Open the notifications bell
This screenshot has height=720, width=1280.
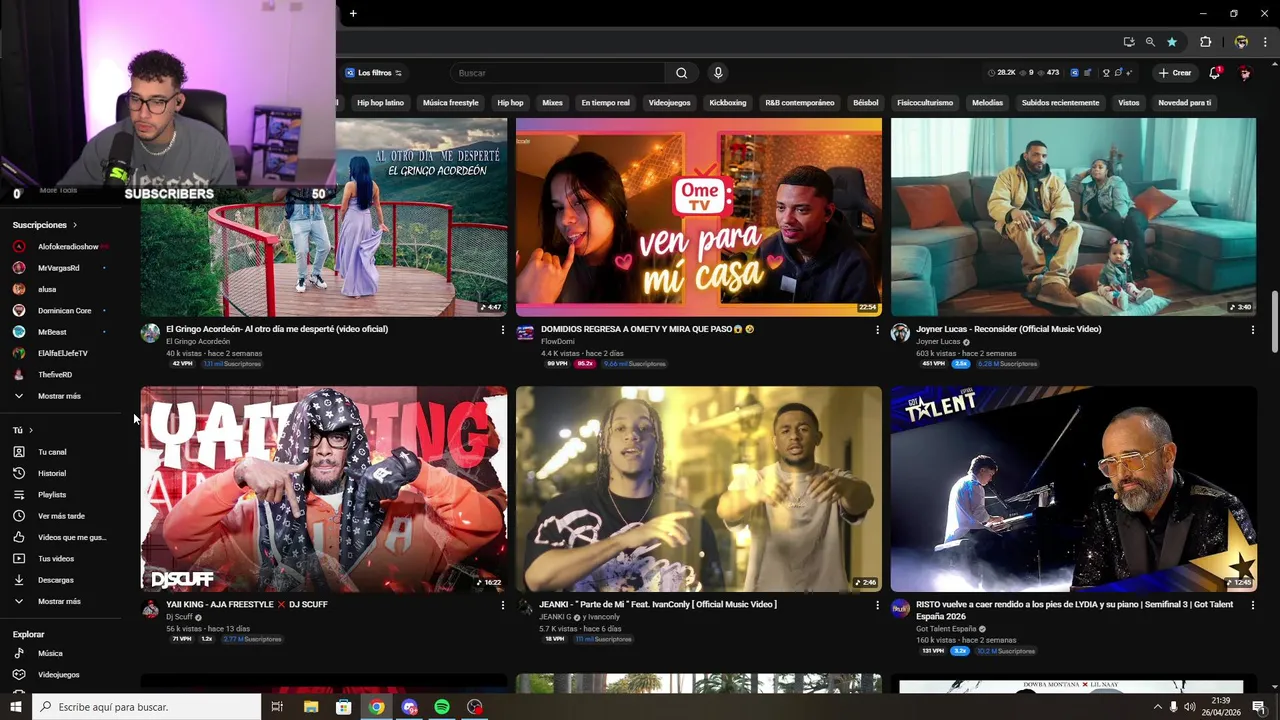click(x=1215, y=73)
